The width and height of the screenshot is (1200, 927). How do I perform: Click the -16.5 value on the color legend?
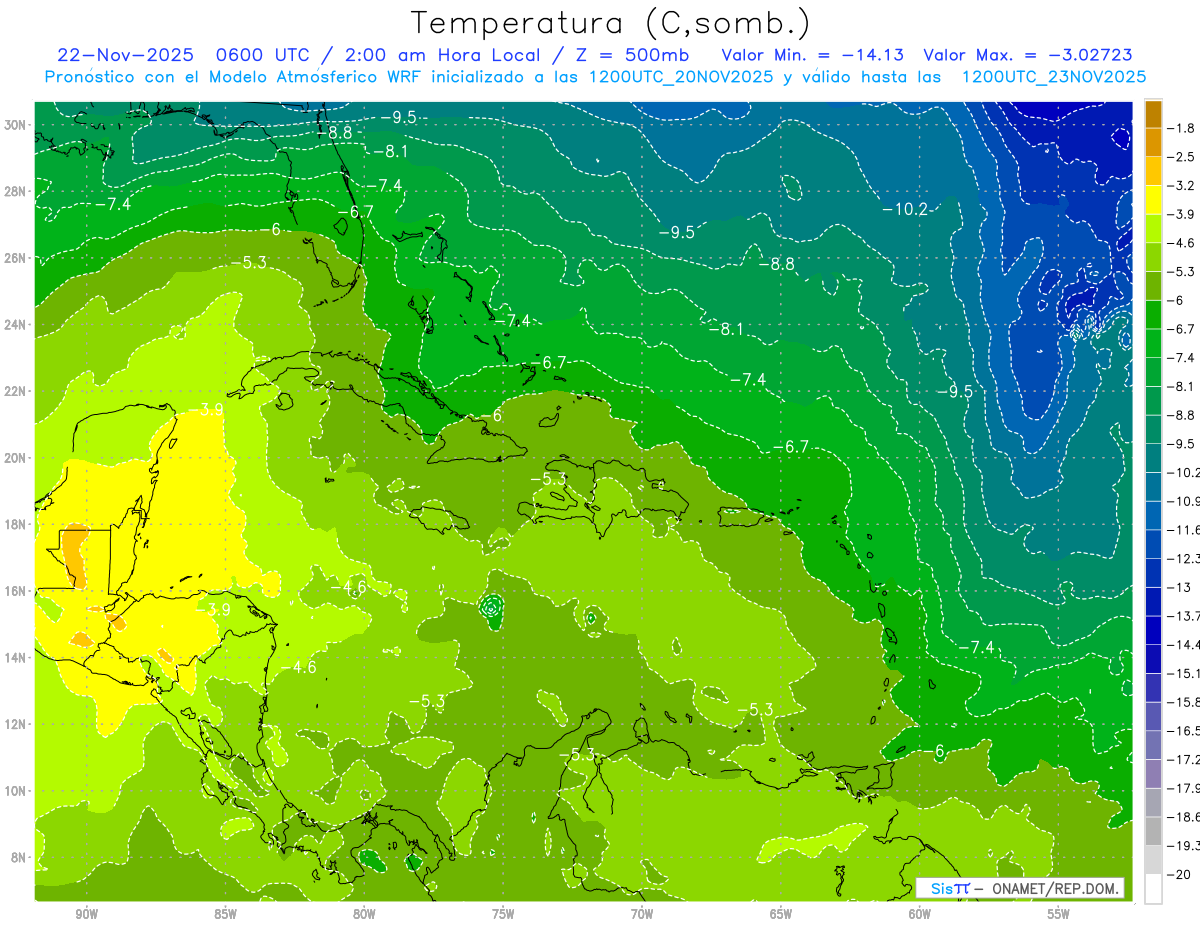(x=1183, y=731)
